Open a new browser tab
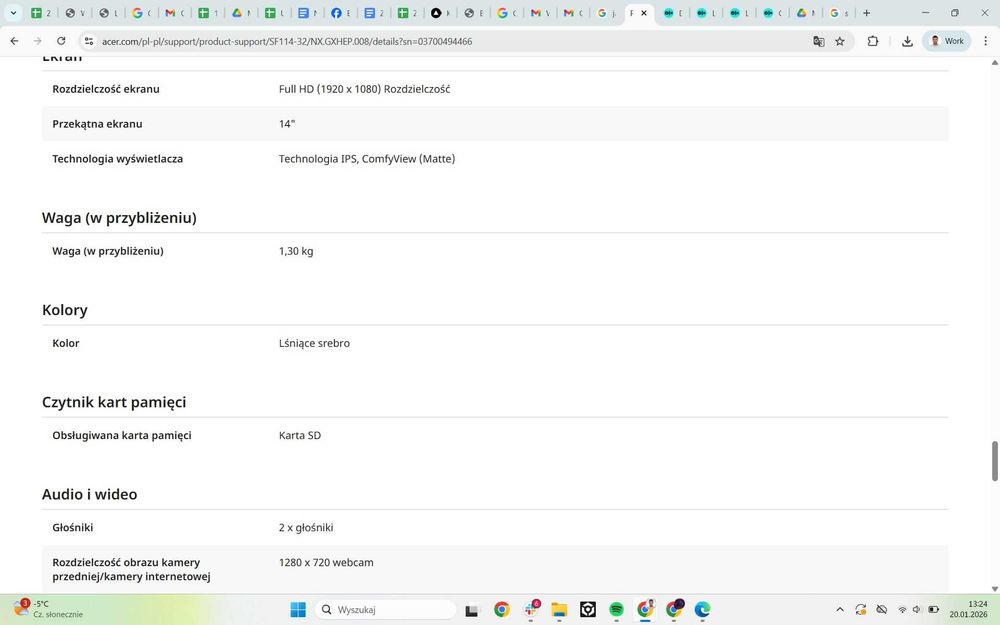 (866, 13)
